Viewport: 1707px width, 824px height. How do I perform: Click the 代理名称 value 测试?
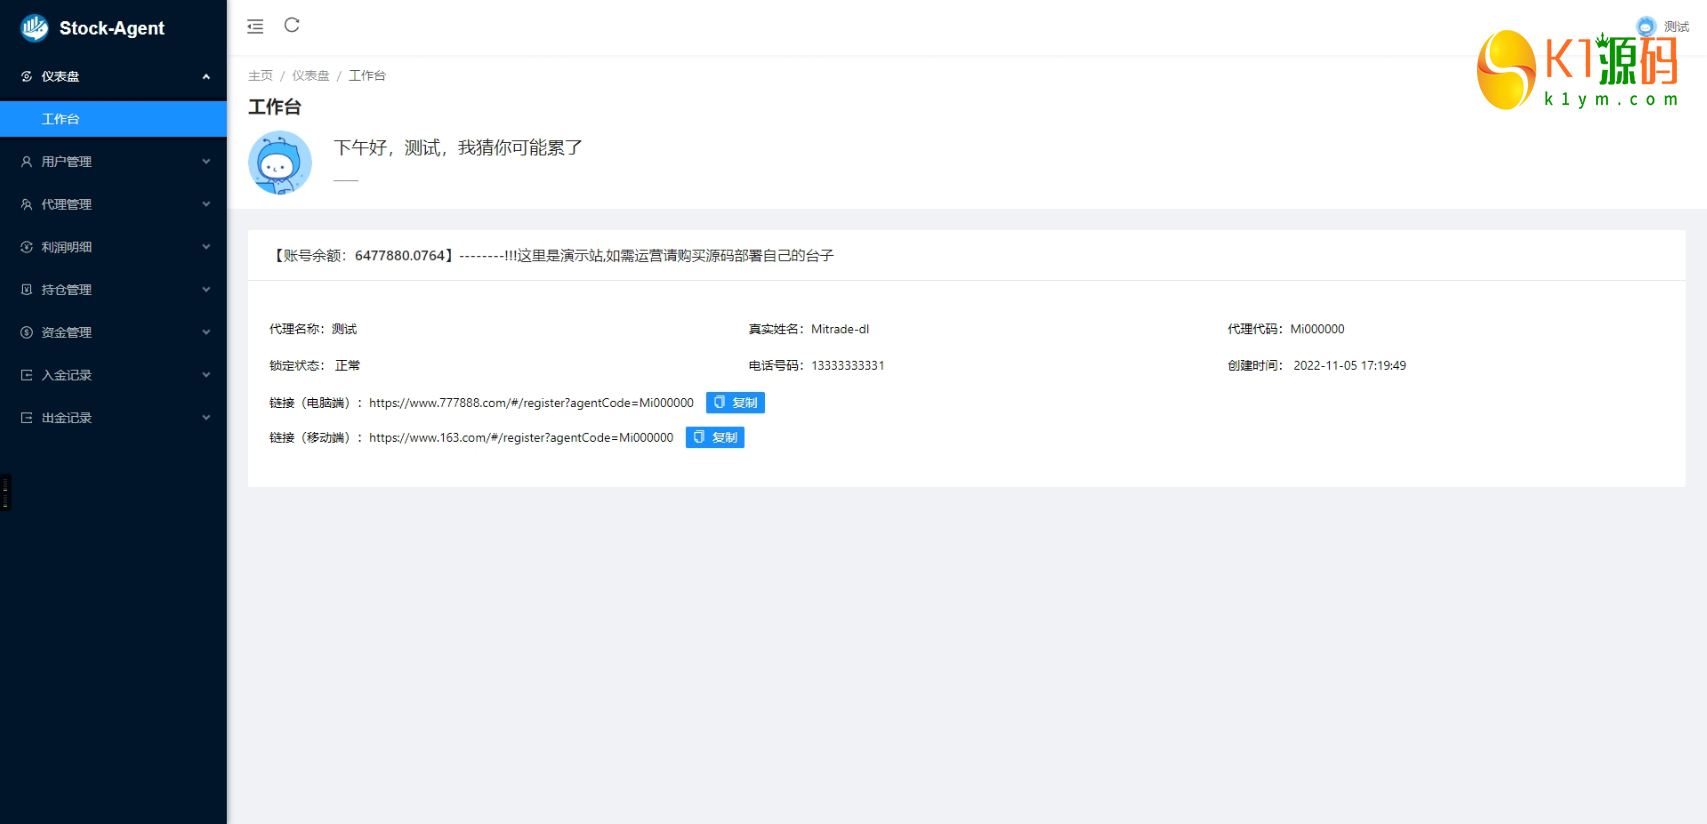pyautogui.click(x=344, y=329)
